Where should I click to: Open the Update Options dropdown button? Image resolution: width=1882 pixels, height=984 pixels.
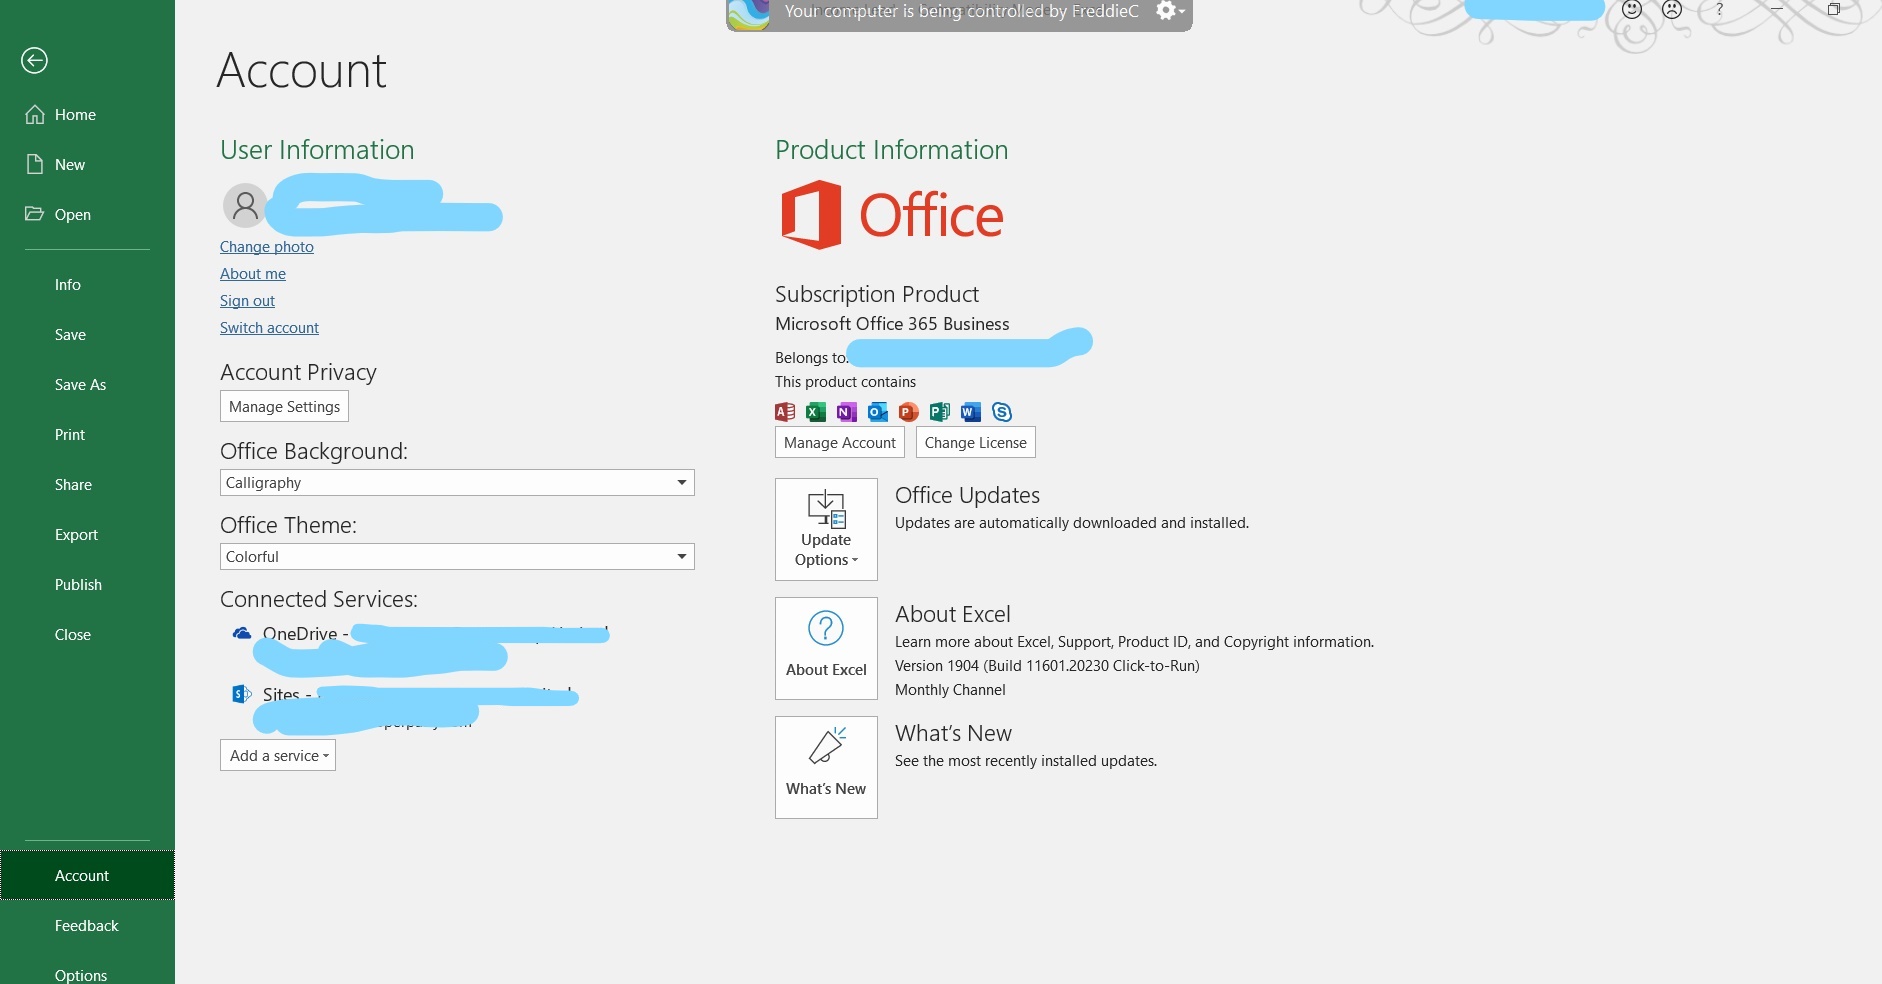click(x=826, y=529)
